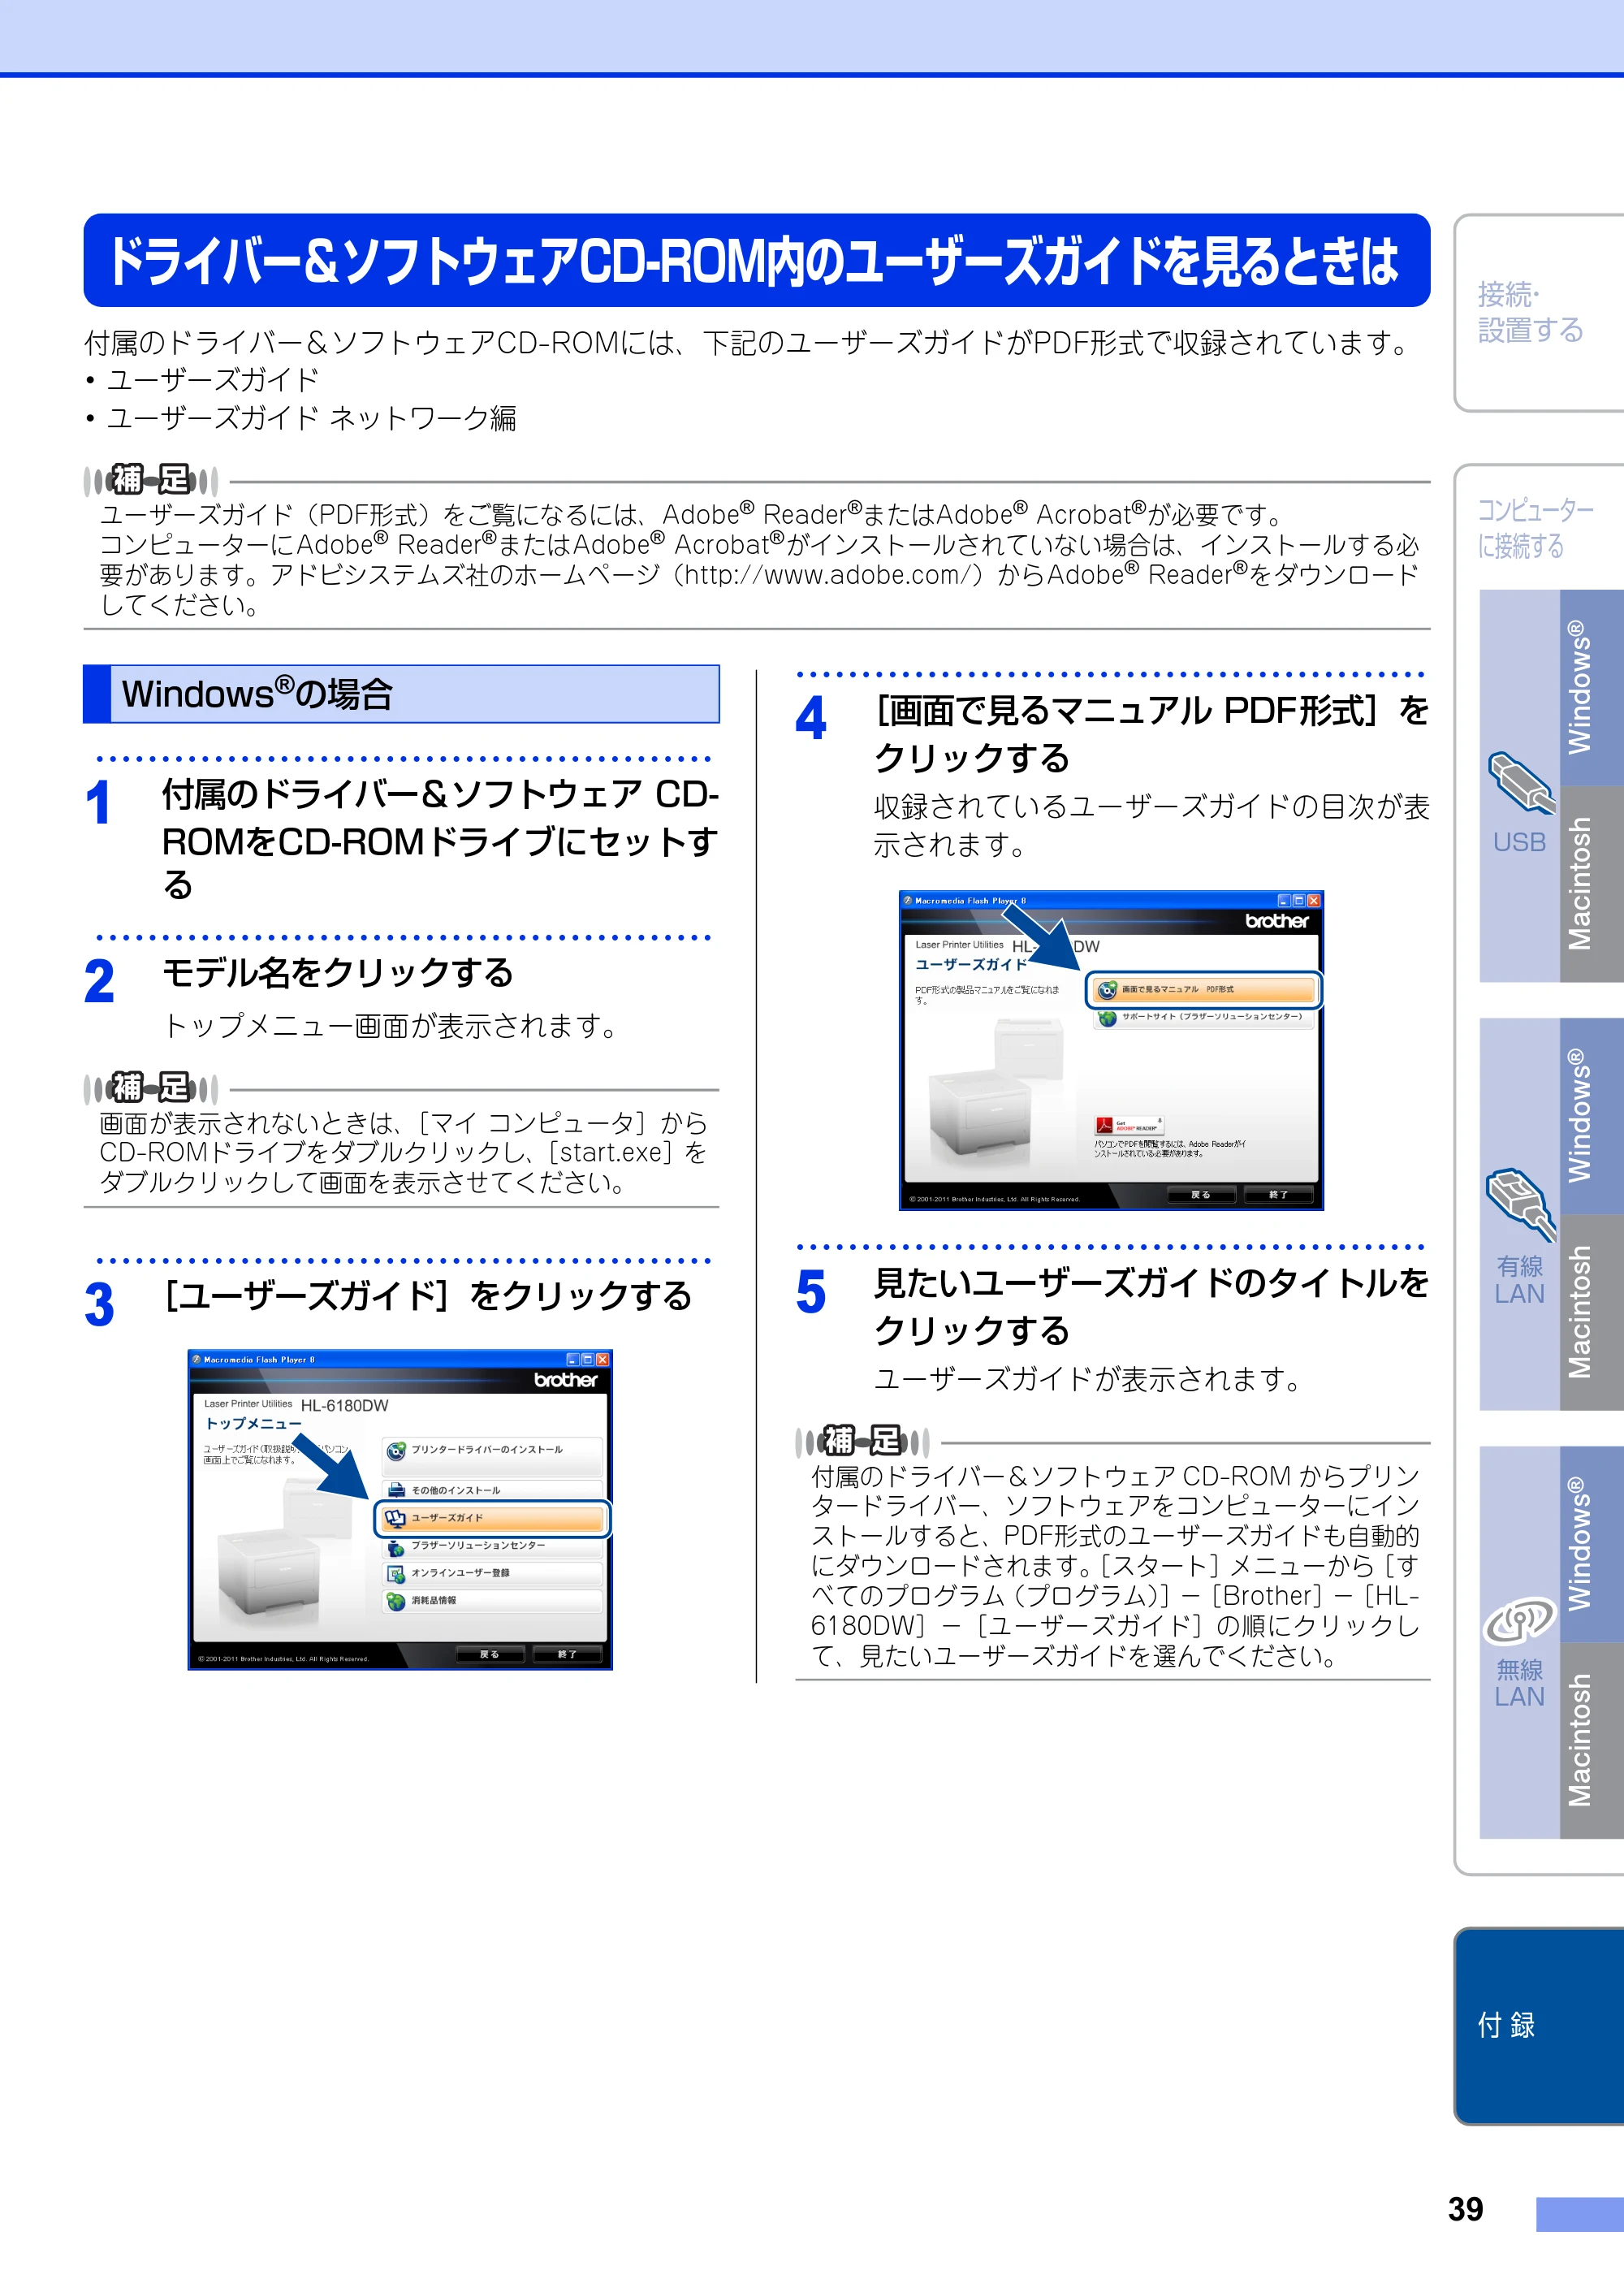The image size is (1624, 2292).
Task: Click the Windows®の場合 section heading
Action: click(x=401, y=694)
